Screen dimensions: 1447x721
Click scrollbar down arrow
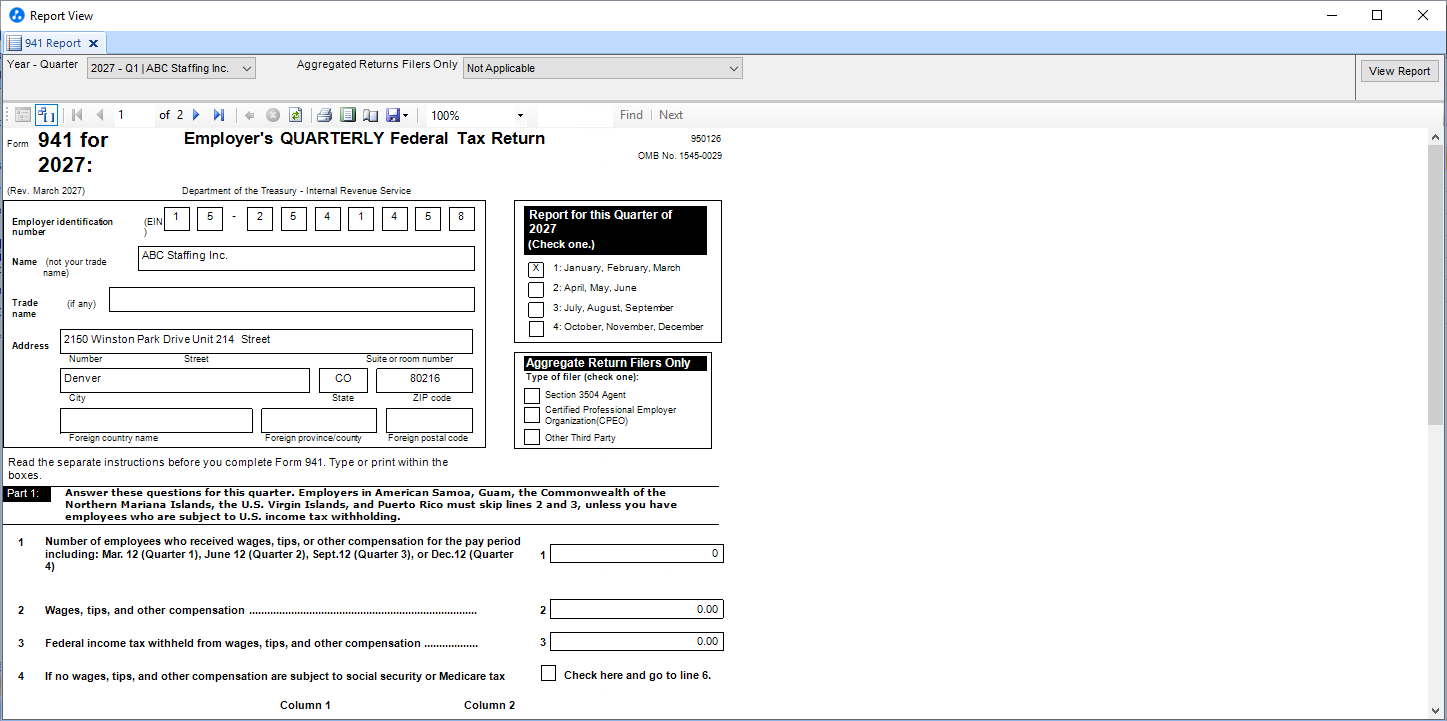1435,711
